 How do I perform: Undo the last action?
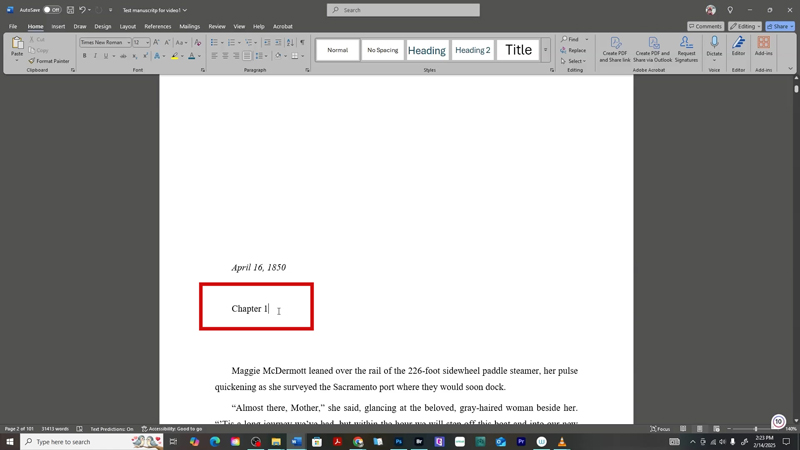coord(82,10)
